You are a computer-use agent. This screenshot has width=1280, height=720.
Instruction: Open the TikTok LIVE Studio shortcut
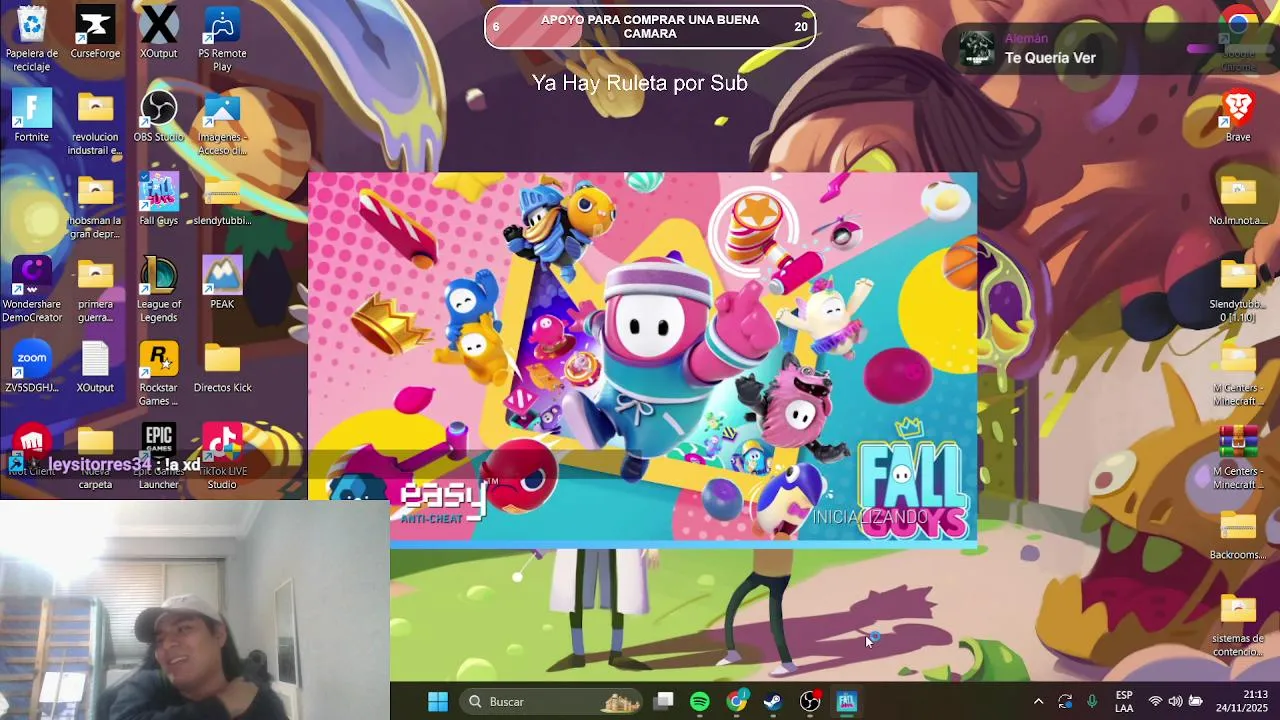tap(222, 458)
